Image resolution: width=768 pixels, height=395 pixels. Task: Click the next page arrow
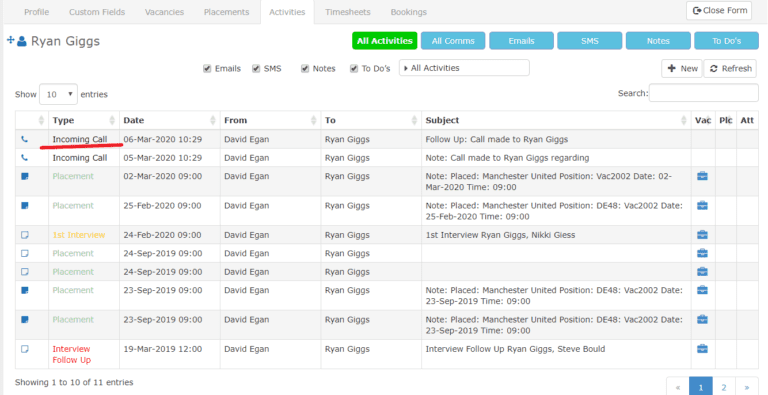tap(746, 387)
